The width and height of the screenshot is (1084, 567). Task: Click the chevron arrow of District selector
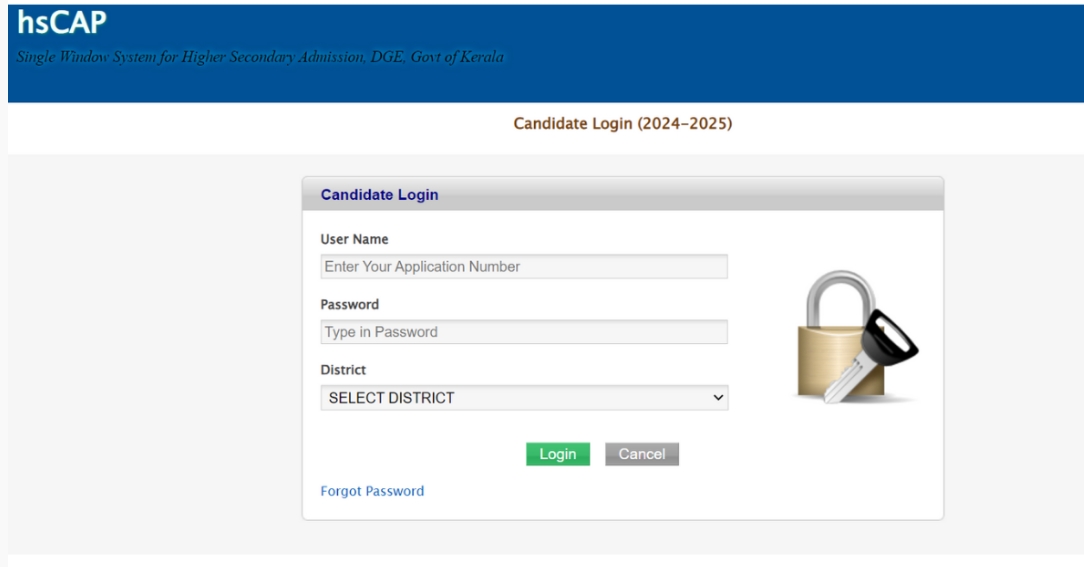coord(718,398)
